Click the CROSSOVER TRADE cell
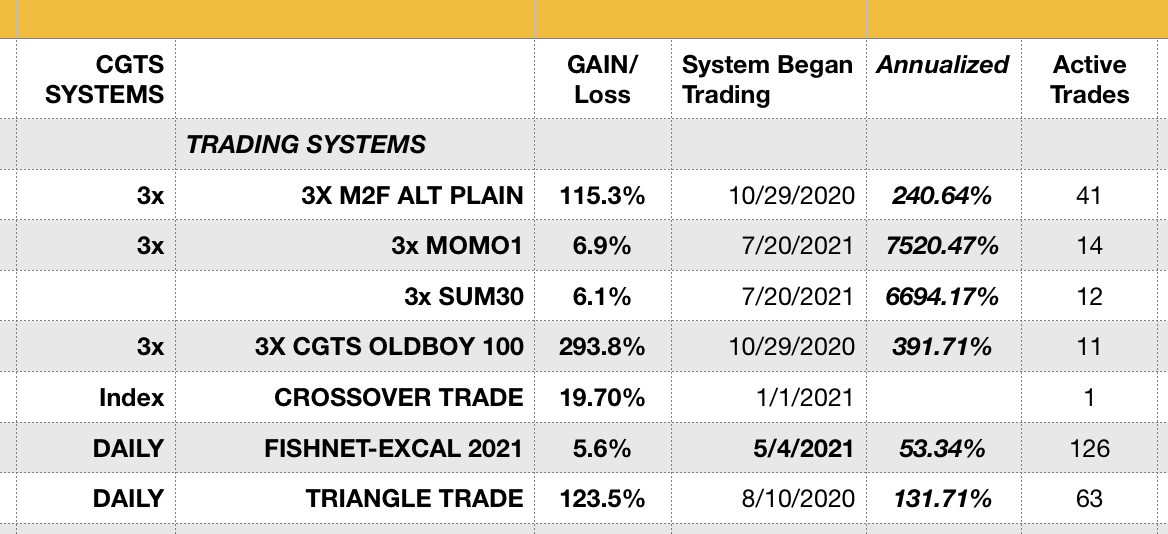 [399, 397]
